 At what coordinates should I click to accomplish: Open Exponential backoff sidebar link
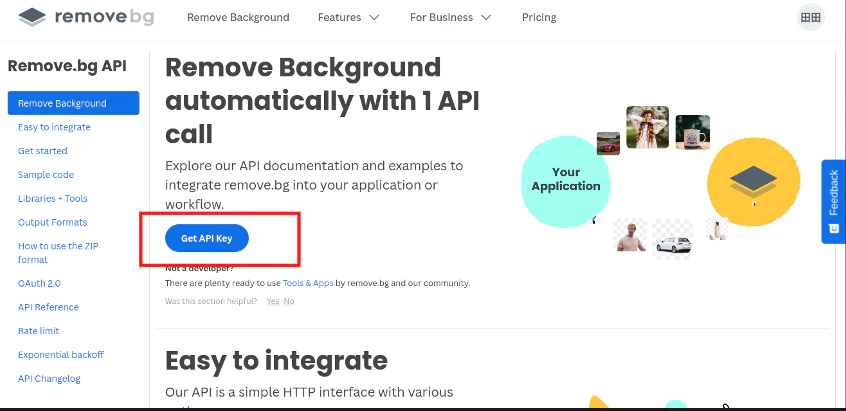(x=61, y=354)
